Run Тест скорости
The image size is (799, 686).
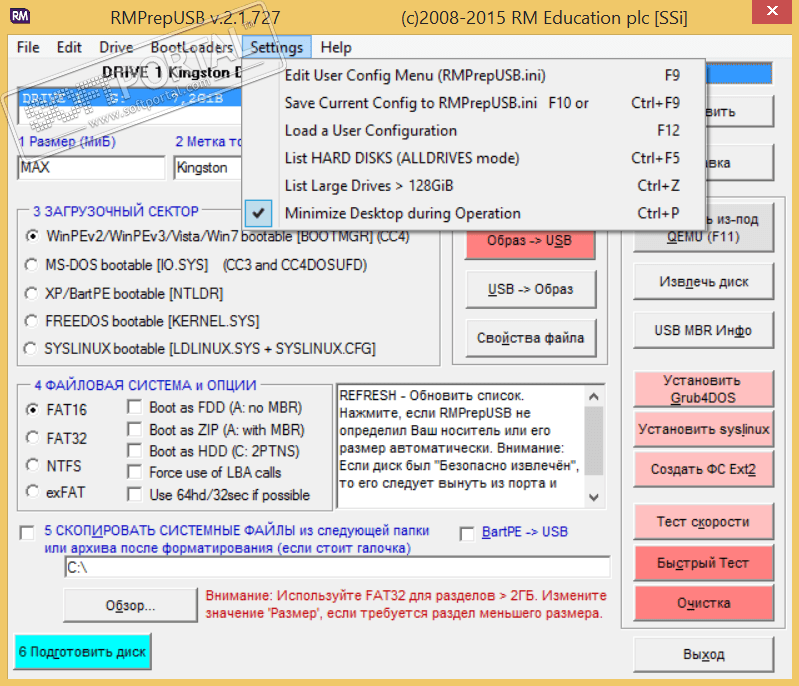[x=703, y=522]
